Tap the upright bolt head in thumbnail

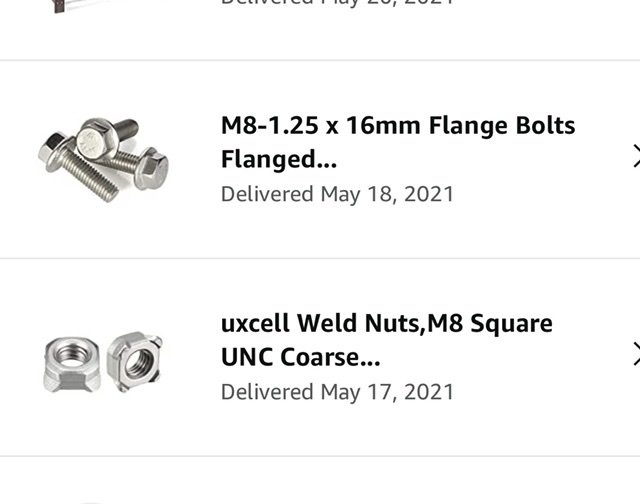pyautogui.click(x=96, y=140)
